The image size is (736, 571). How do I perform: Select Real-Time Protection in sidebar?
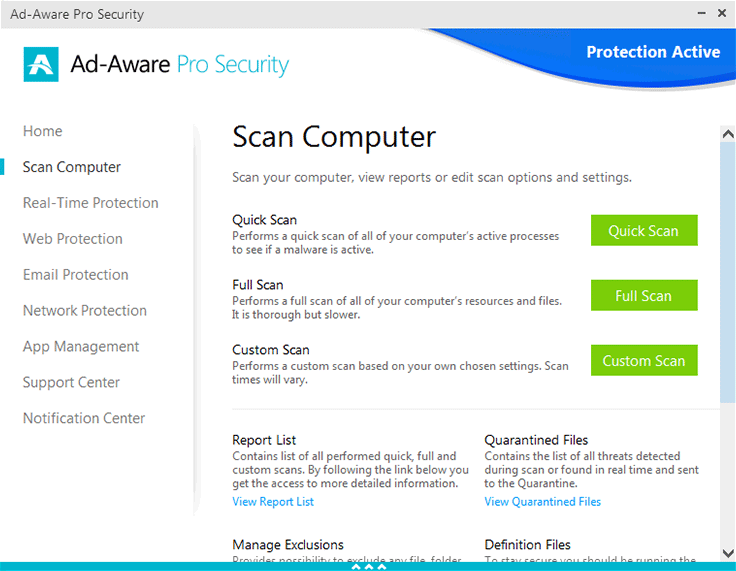(x=91, y=203)
